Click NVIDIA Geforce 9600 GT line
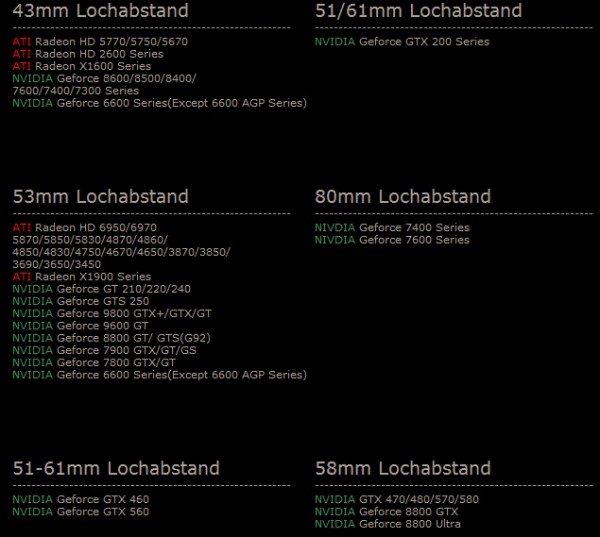This screenshot has width=600, height=537. tap(80, 325)
